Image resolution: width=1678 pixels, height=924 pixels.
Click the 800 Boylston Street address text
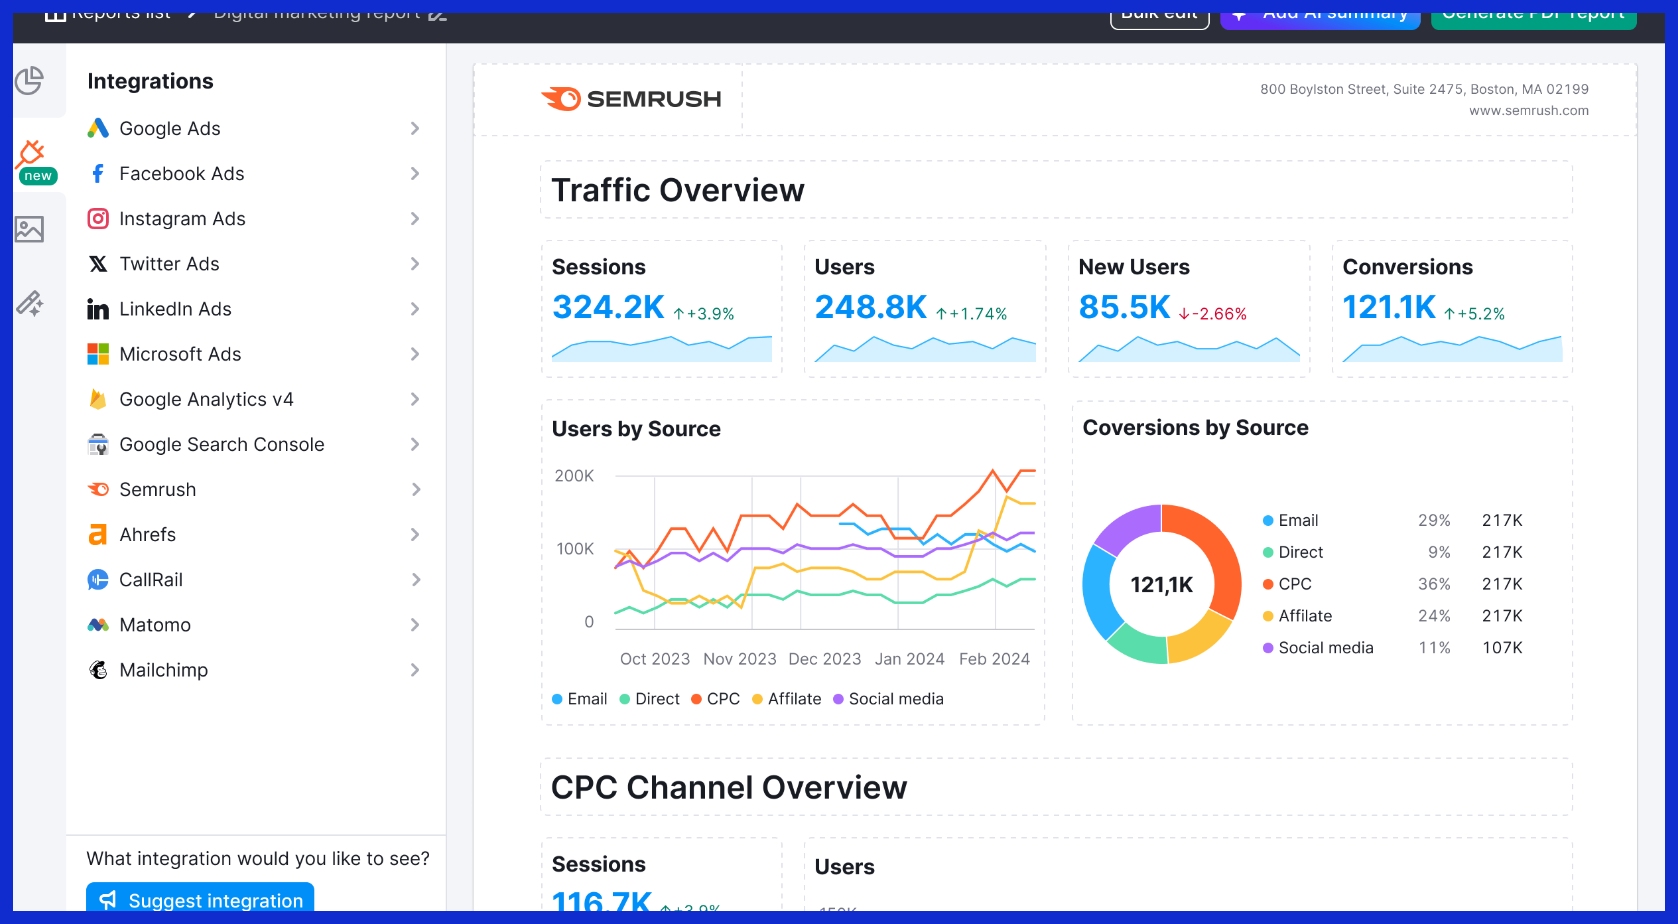click(x=1424, y=89)
